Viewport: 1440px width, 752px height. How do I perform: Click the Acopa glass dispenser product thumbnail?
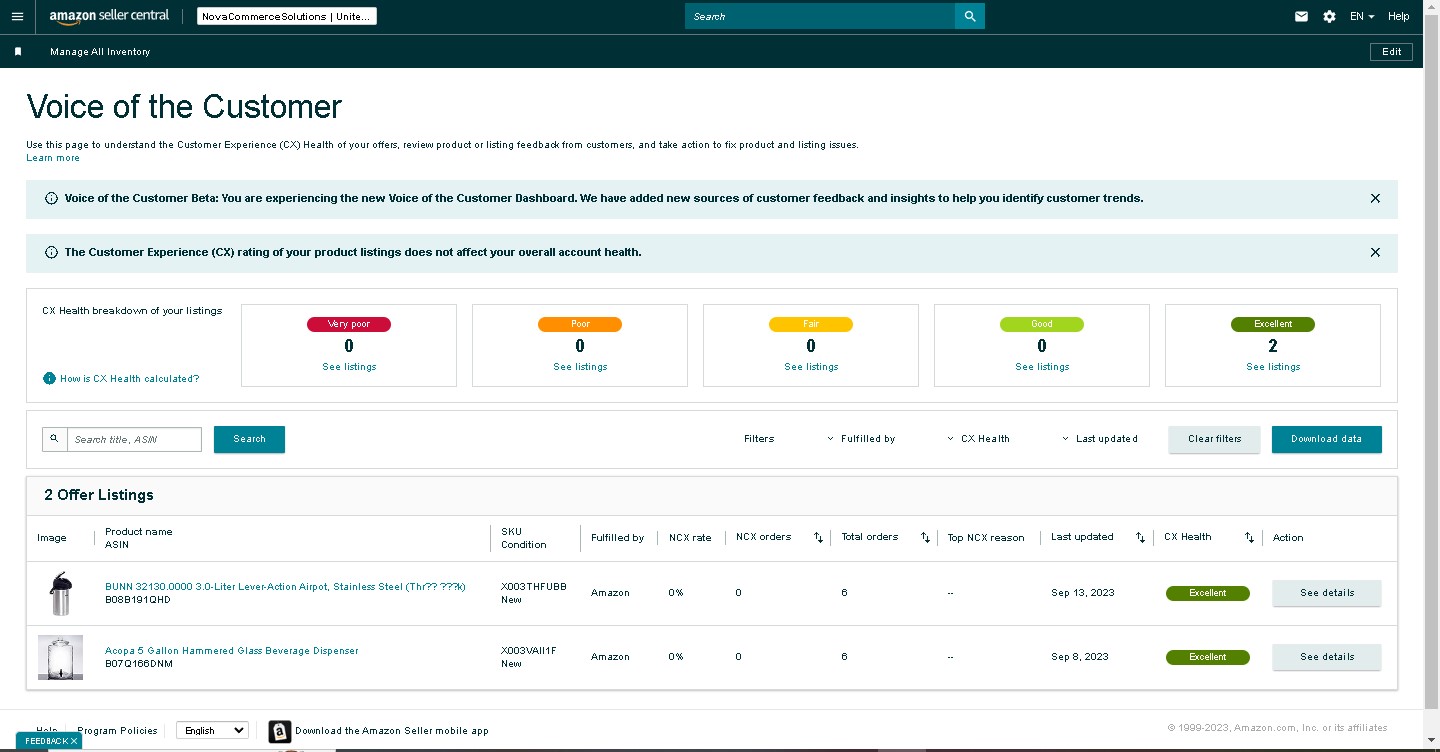pyautogui.click(x=60, y=657)
